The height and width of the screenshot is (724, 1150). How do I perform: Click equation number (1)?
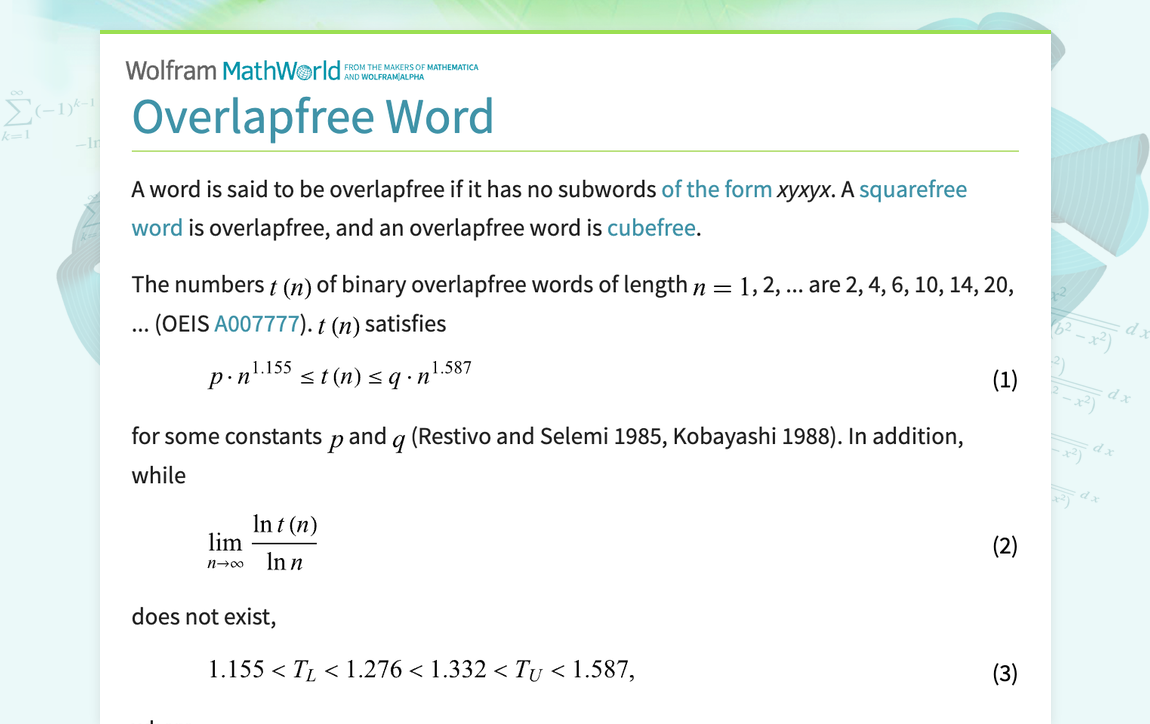point(1004,379)
